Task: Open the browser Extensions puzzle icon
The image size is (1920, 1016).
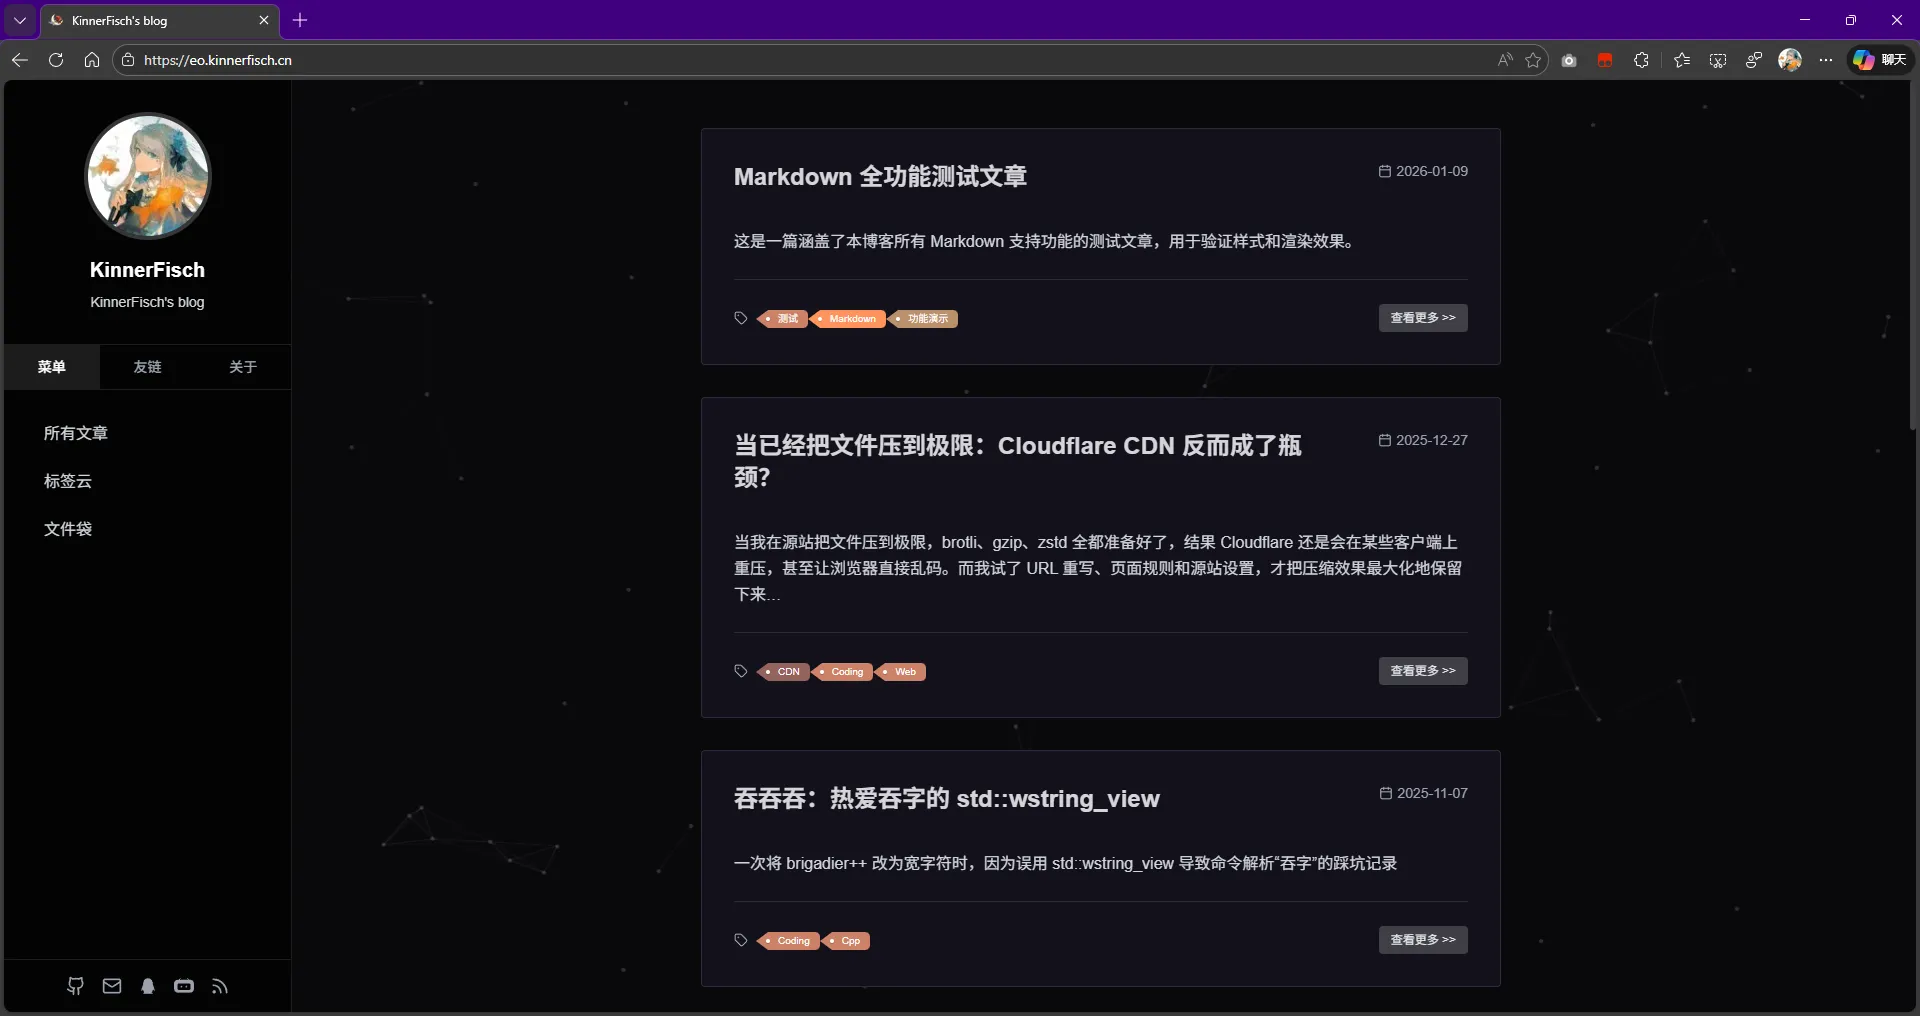Action: click(x=1641, y=60)
